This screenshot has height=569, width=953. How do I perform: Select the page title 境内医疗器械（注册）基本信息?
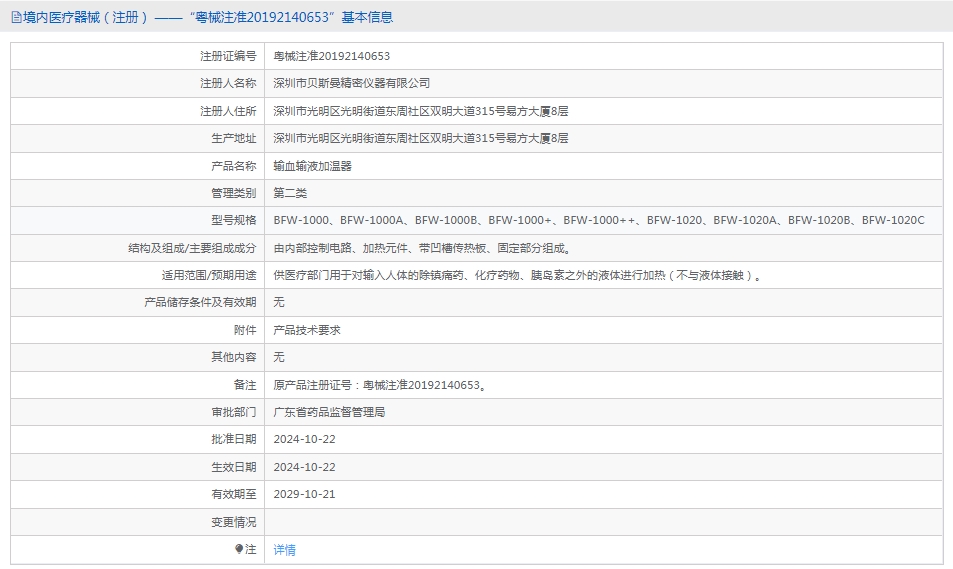[x=207, y=17]
